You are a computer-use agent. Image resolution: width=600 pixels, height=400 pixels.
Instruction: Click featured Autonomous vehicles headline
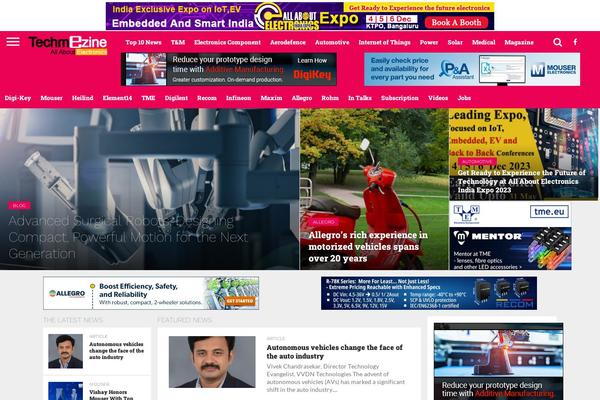[x=334, y=352]
